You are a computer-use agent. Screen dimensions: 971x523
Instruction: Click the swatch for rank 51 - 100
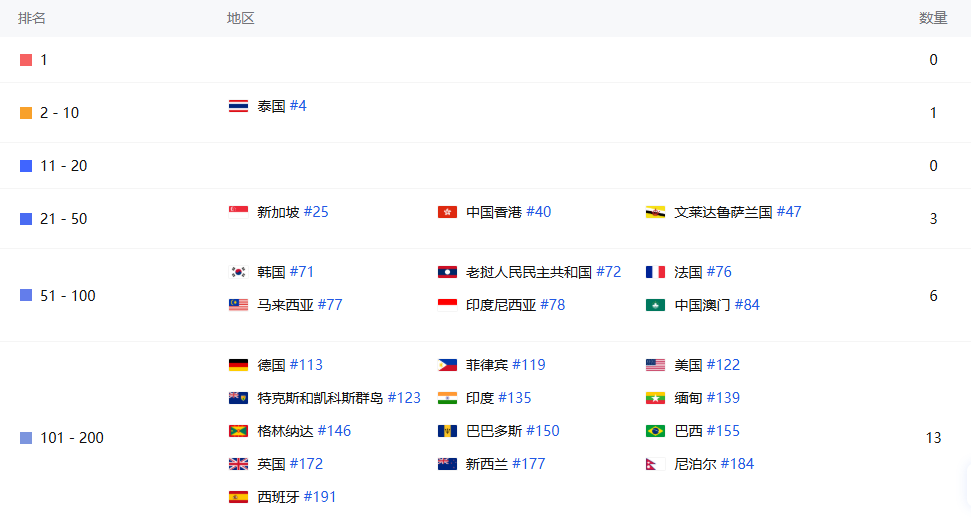coord(26,295)
